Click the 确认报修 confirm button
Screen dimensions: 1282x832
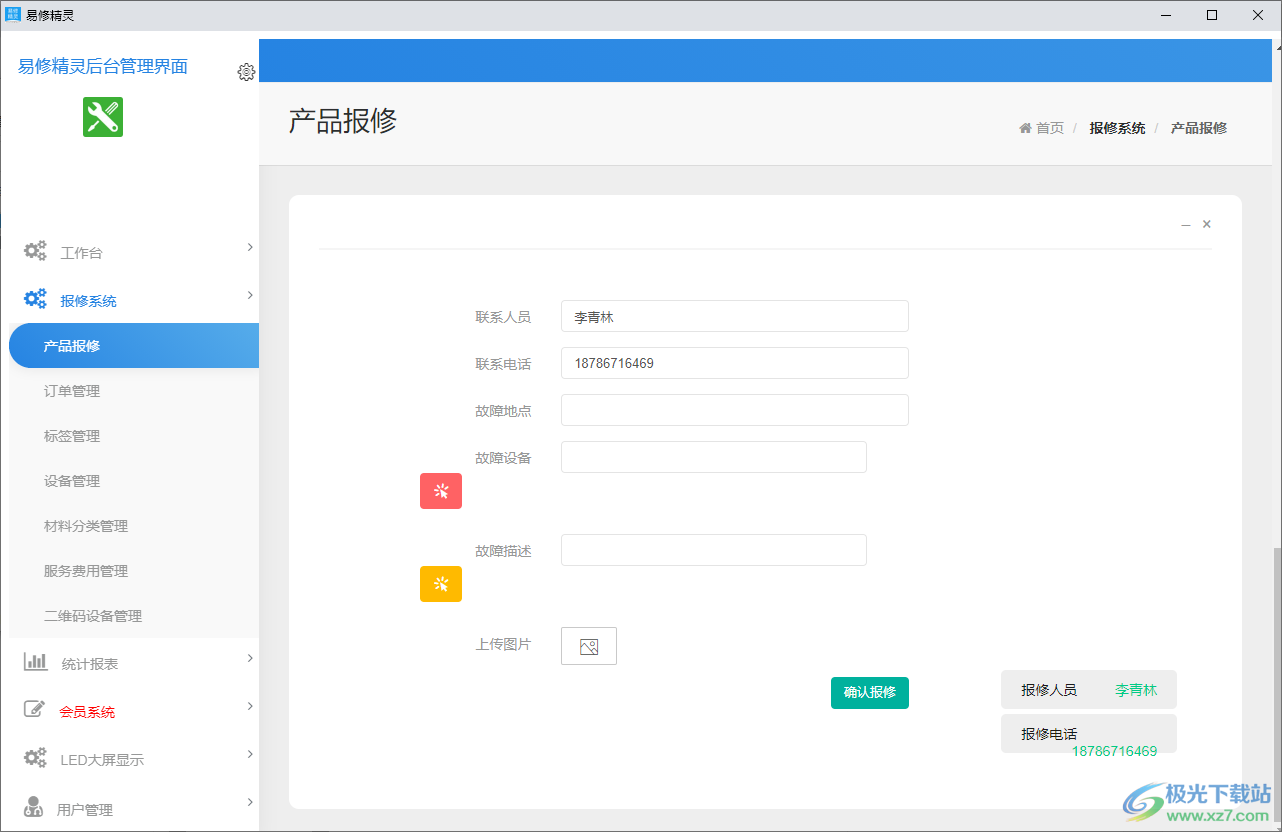click(869, 692)
